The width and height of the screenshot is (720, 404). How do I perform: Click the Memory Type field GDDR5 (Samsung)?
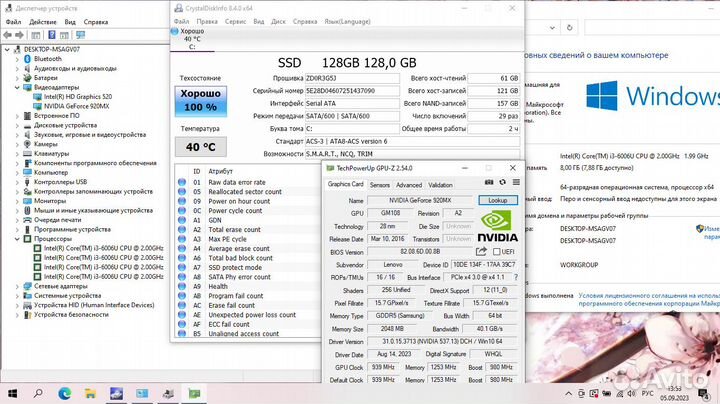tap(399, 316)
